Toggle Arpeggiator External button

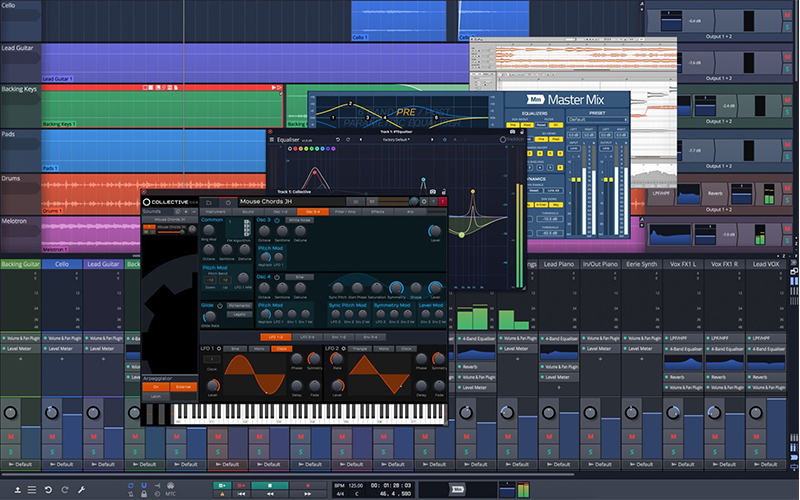click(x=183, y=387)
